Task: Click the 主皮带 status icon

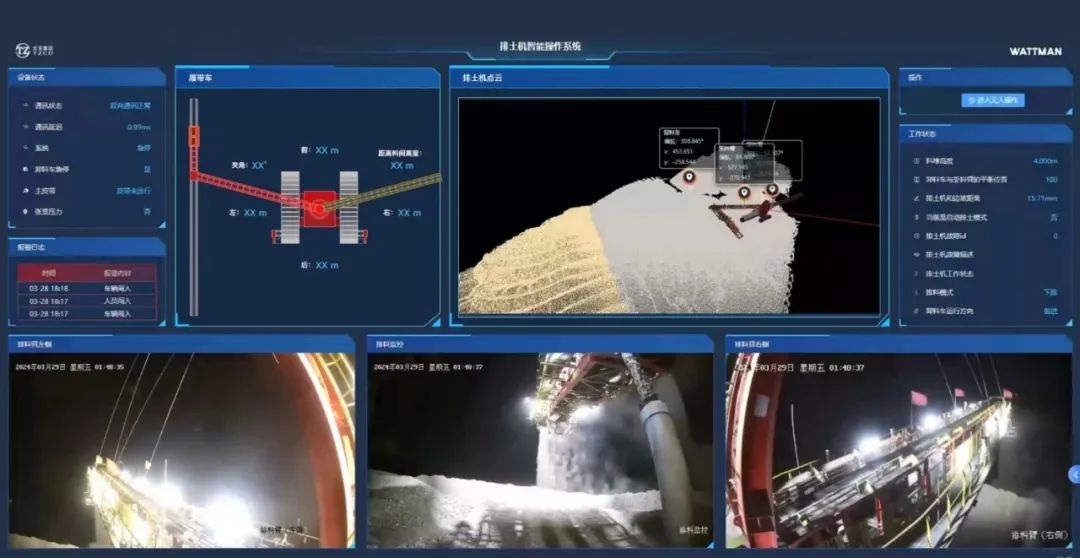Action: pos(24,190)
